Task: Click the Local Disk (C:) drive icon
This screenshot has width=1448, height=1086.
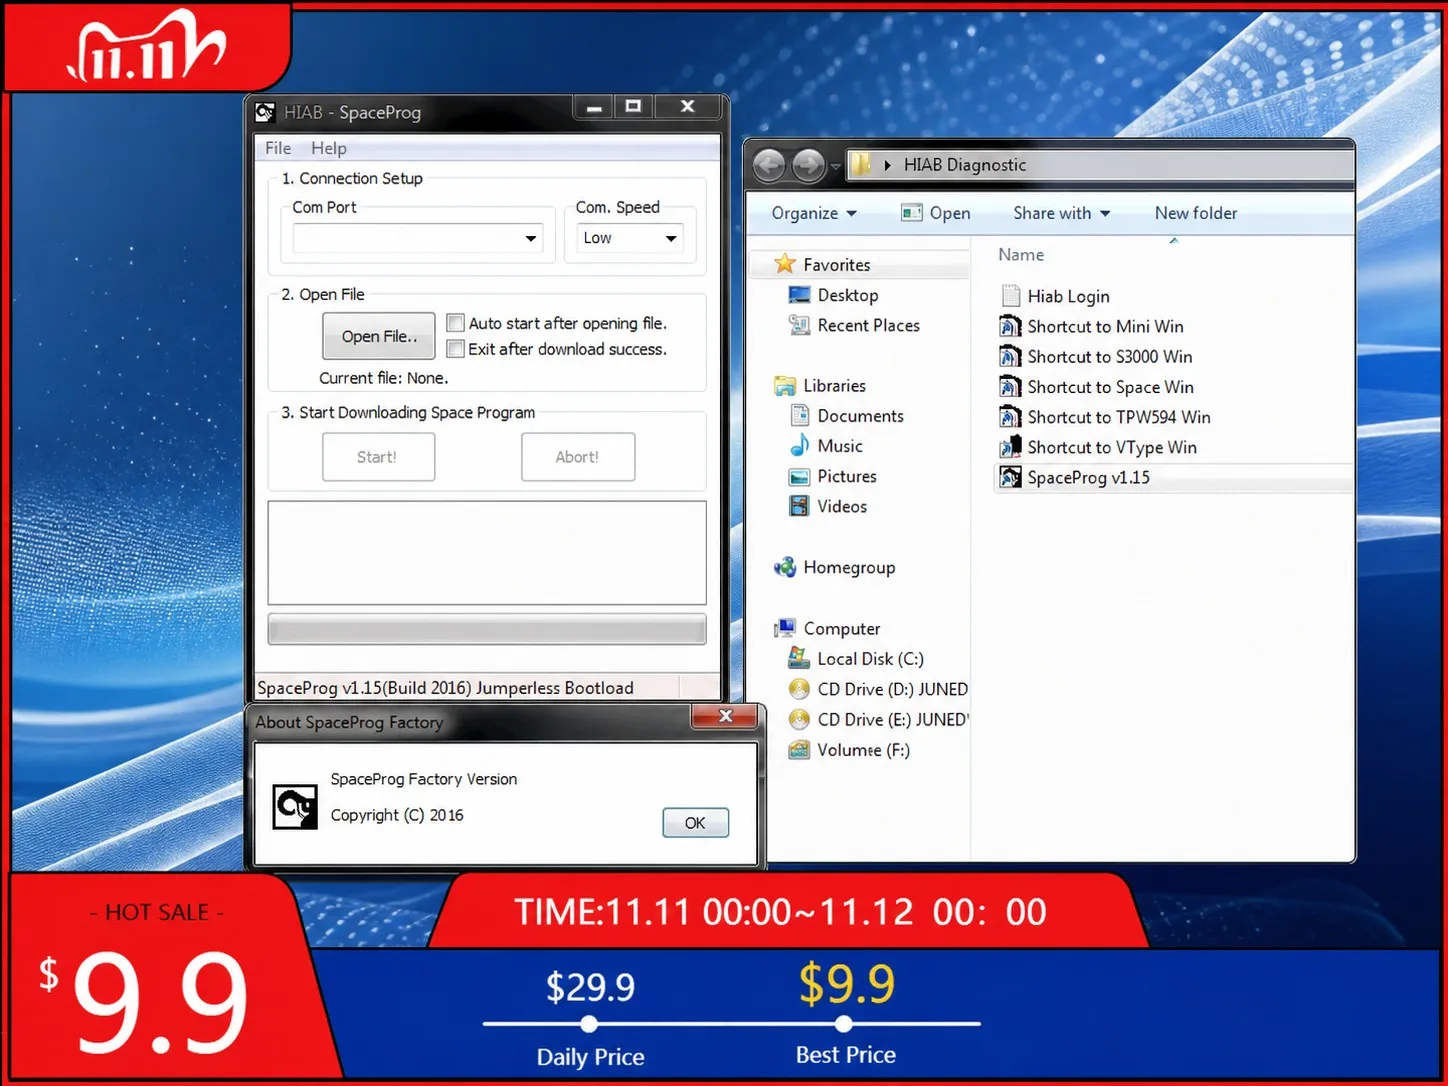Action: point(799,658)
